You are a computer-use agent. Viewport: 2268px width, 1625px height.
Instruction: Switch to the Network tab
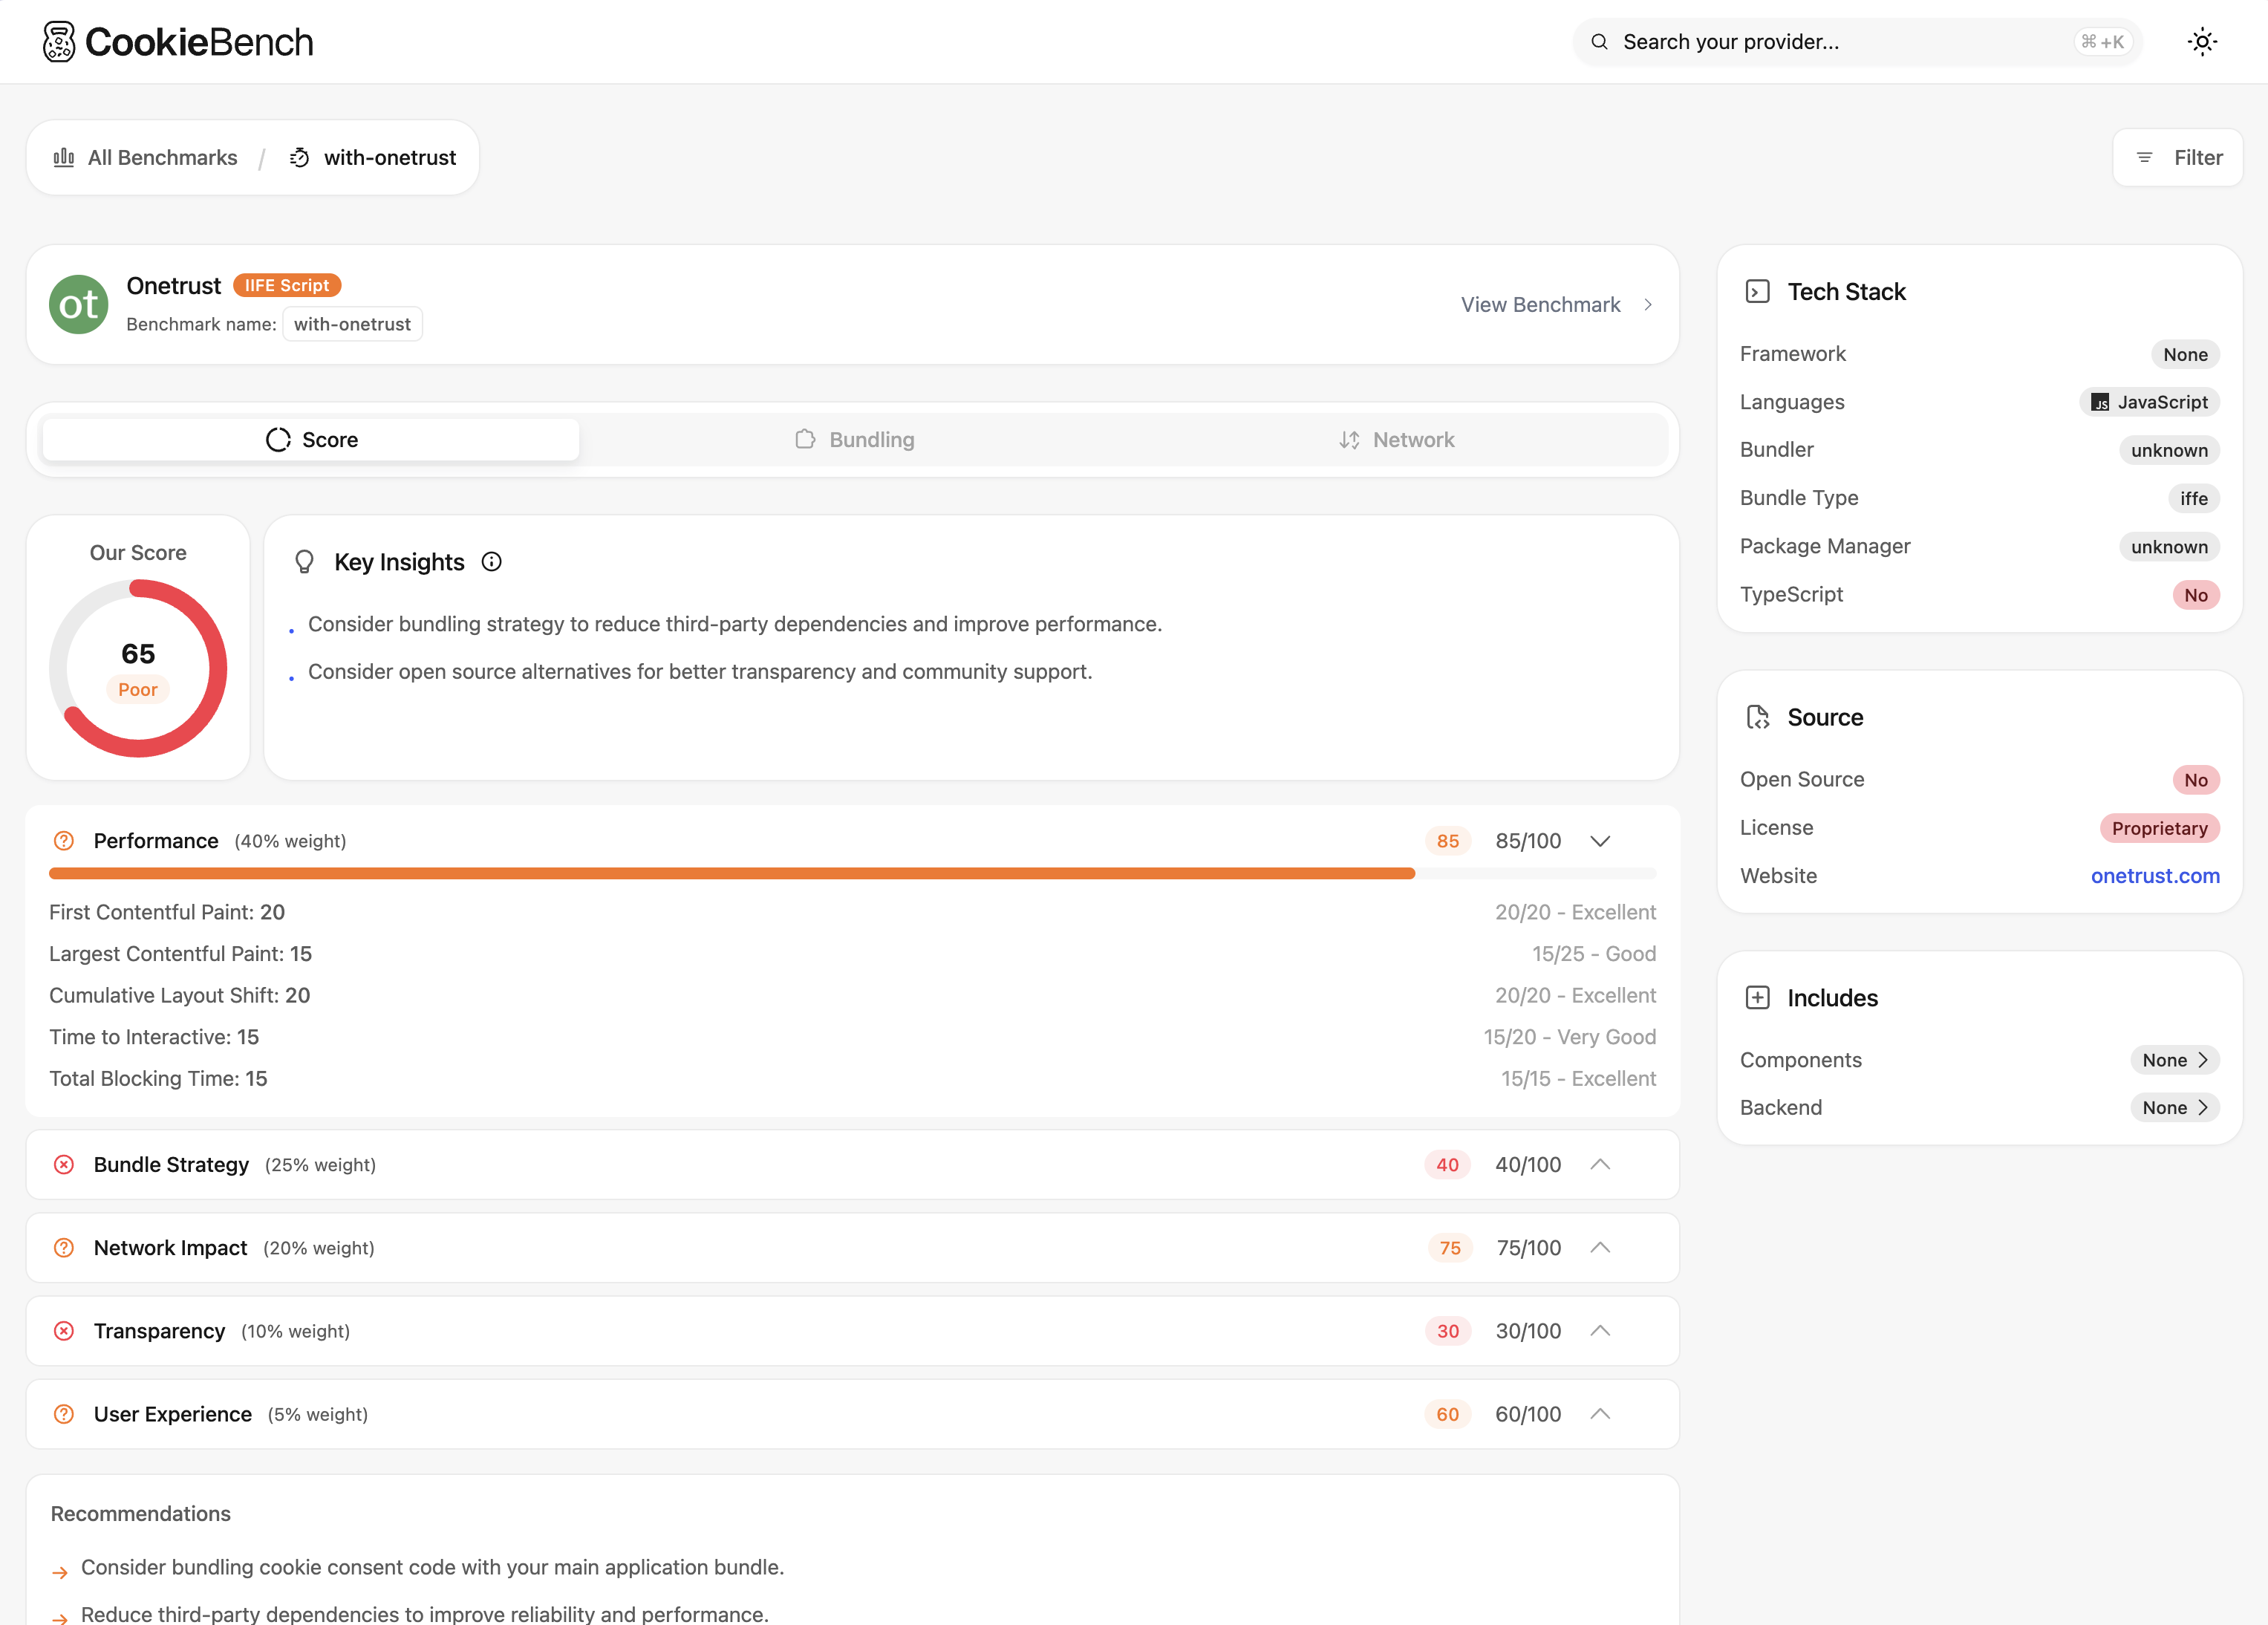click(x=1396, y=440)
